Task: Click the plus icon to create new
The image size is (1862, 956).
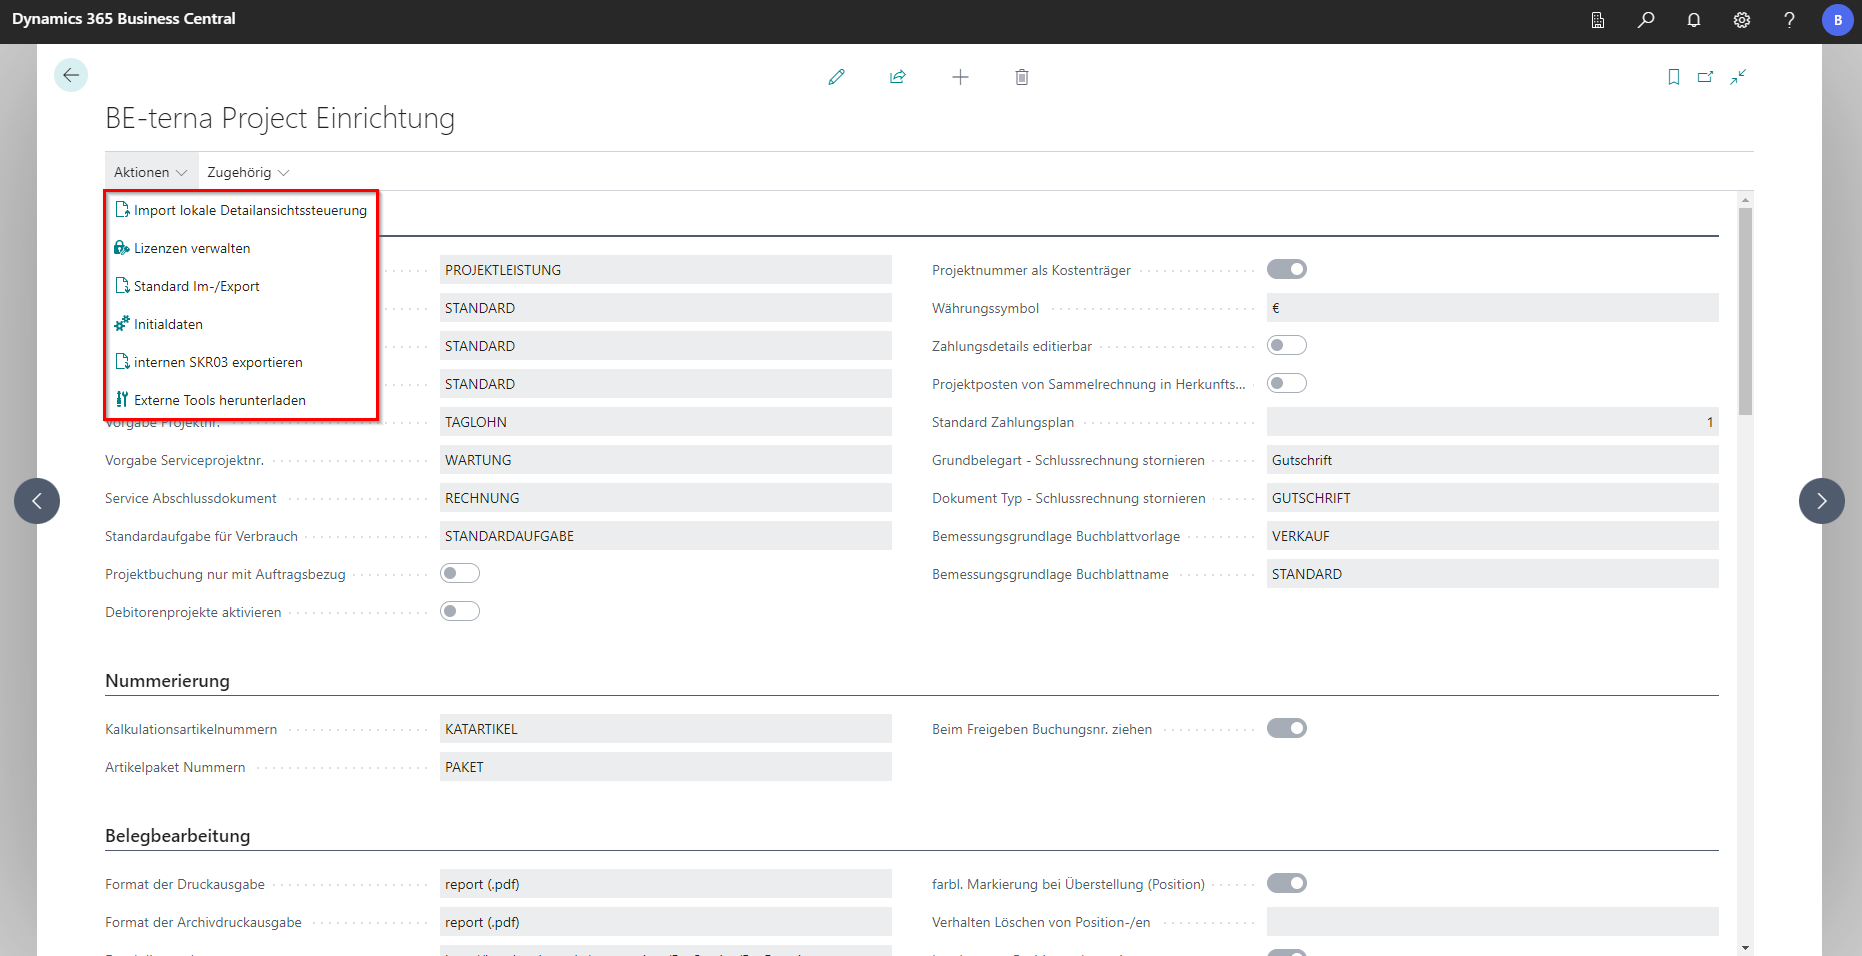Action: pyautogui.click(x=960, y=77)
